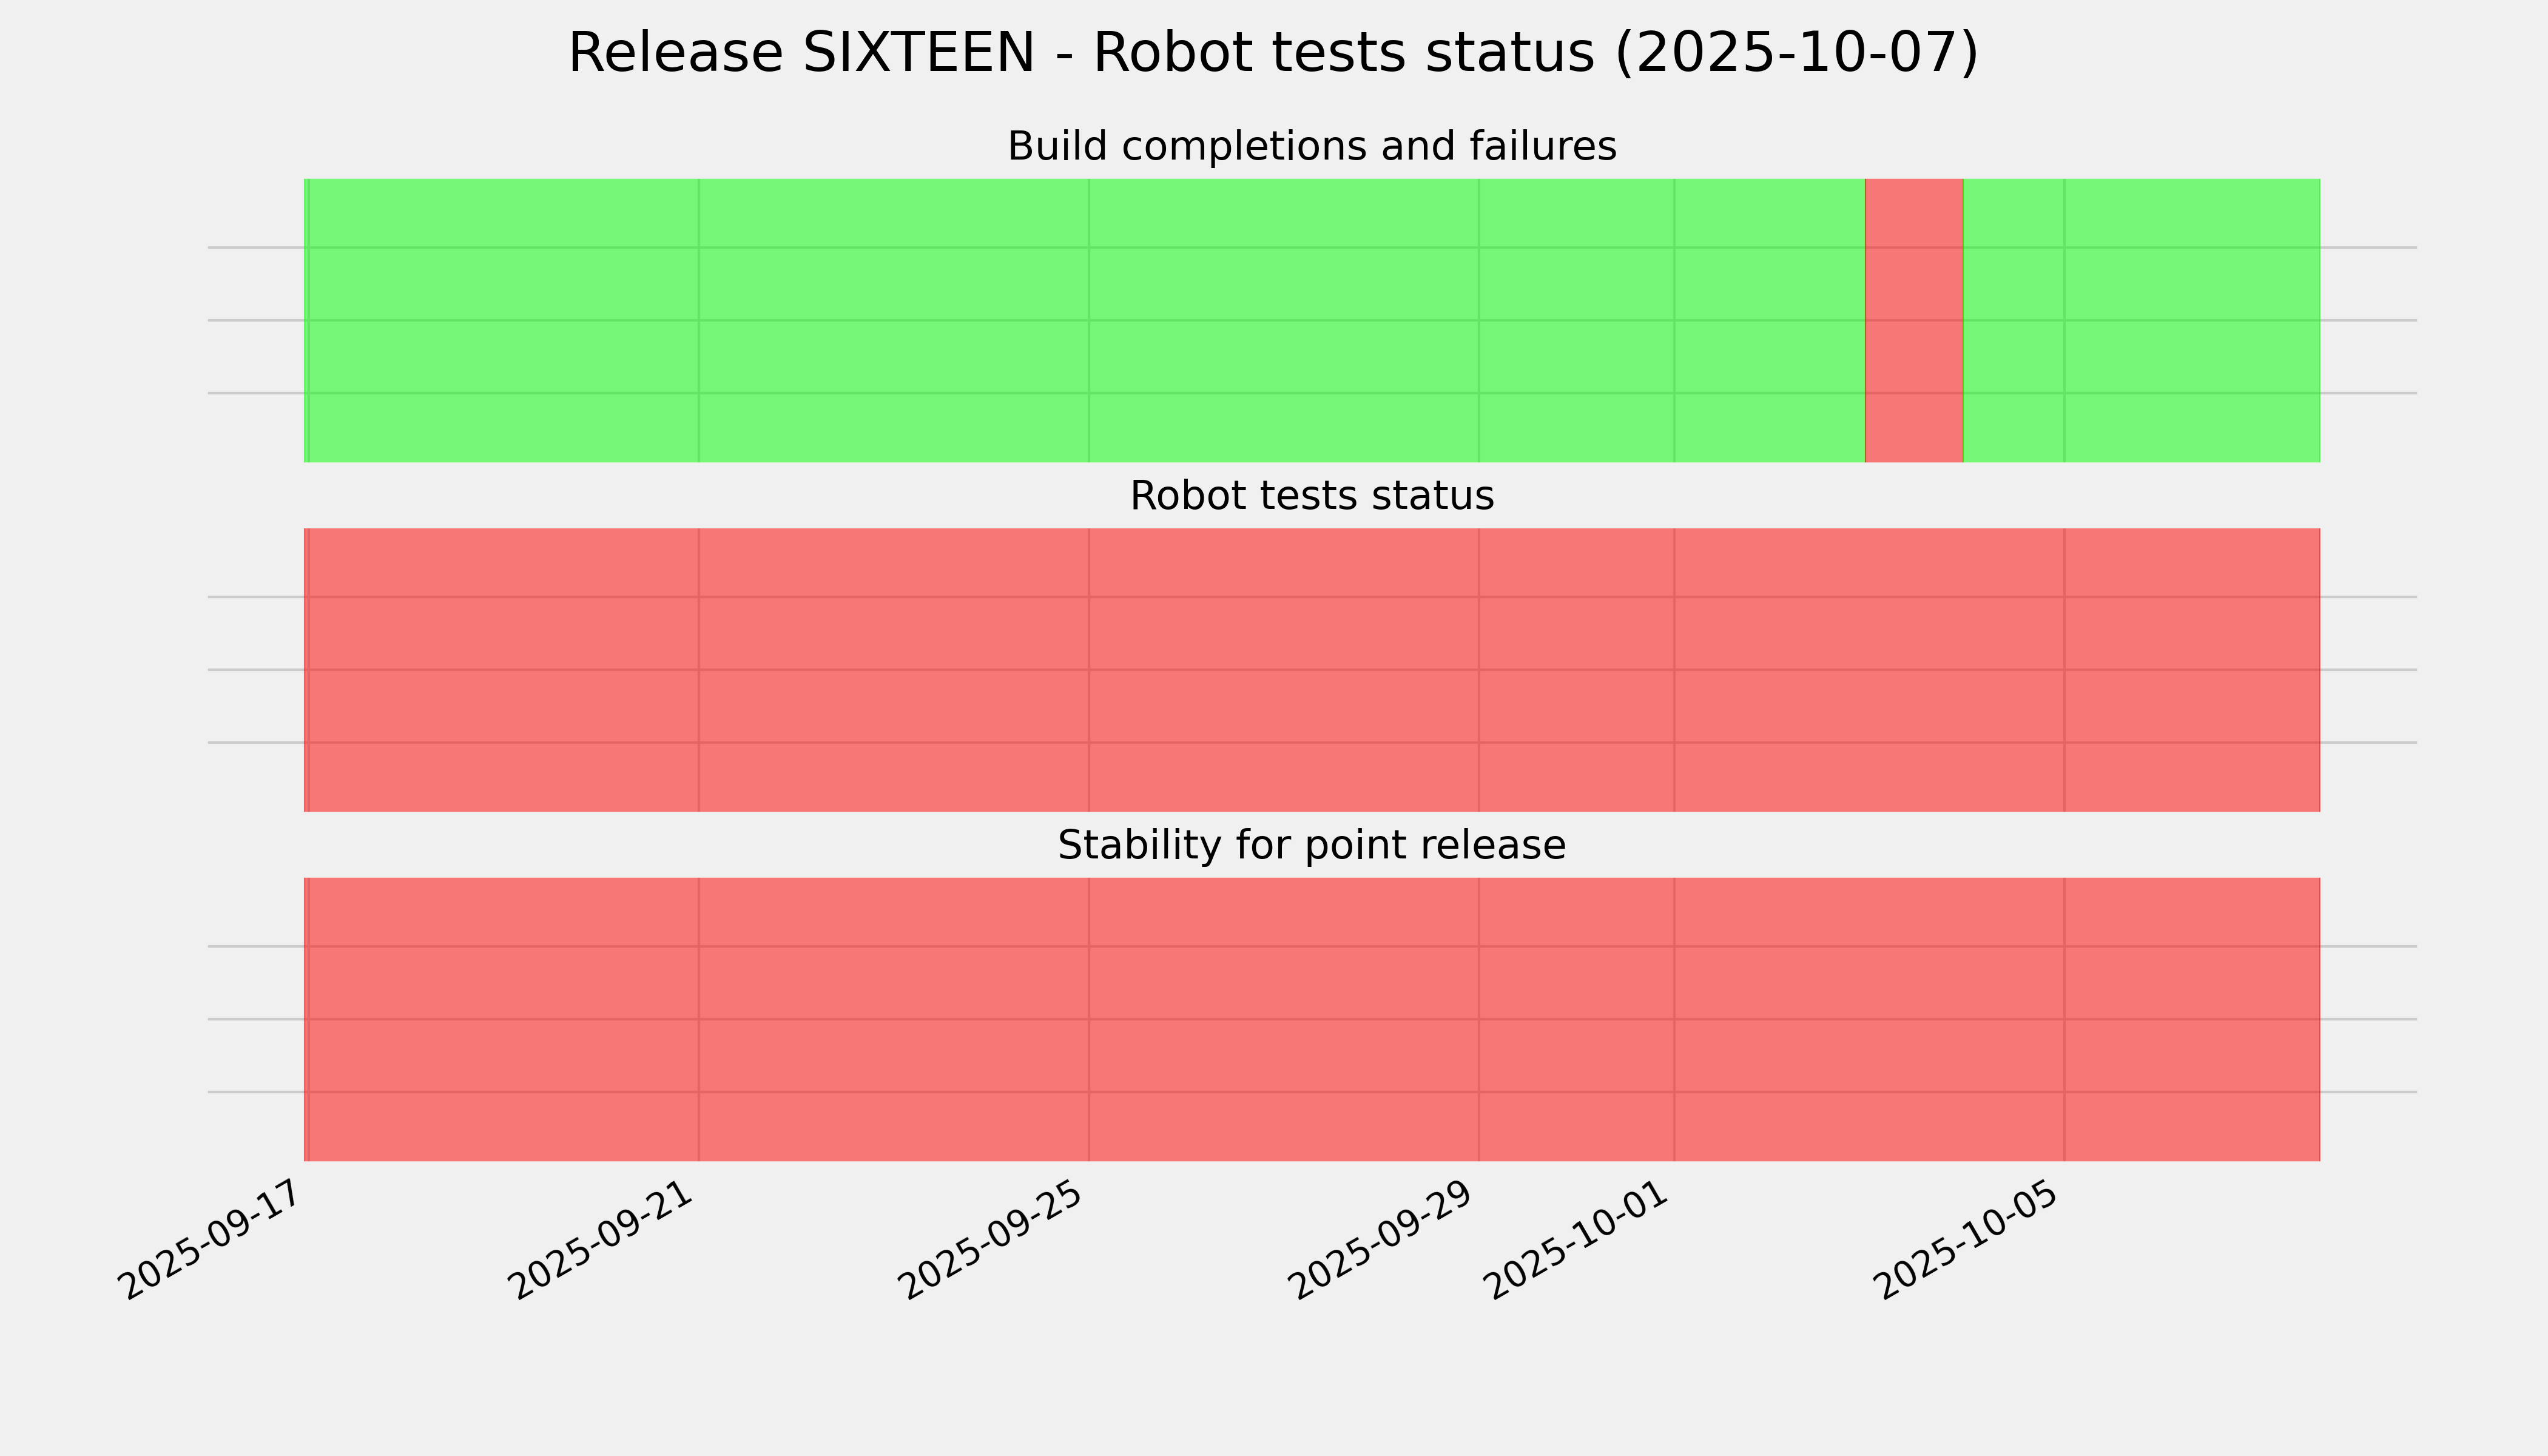
Task: Click the red failure block in the Build chart
Action: click(1914, 320)
